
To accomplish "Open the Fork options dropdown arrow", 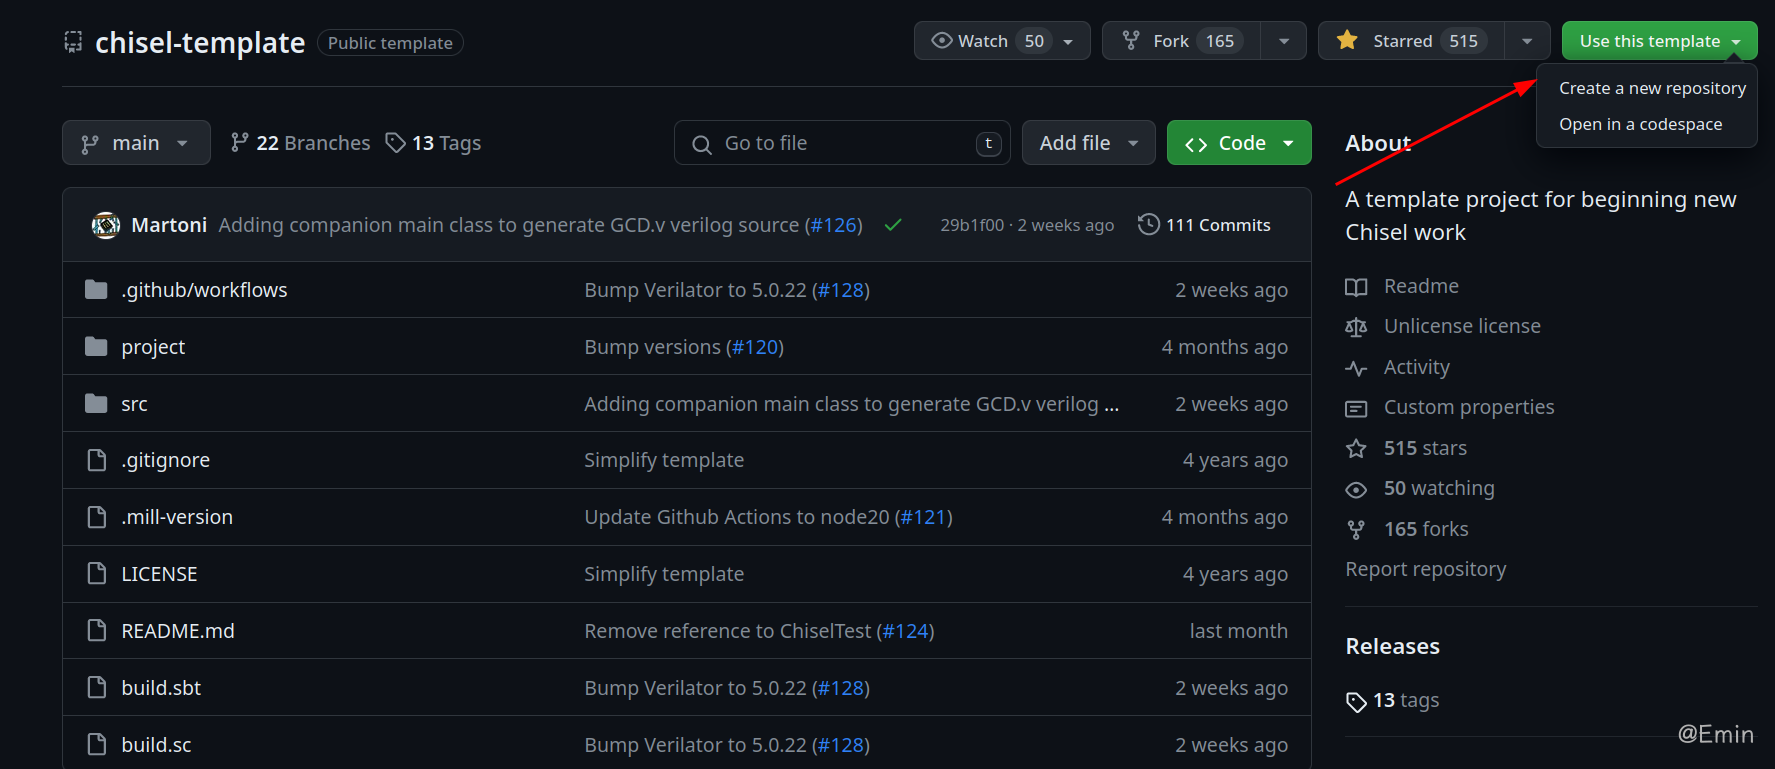I will 1284,41.
